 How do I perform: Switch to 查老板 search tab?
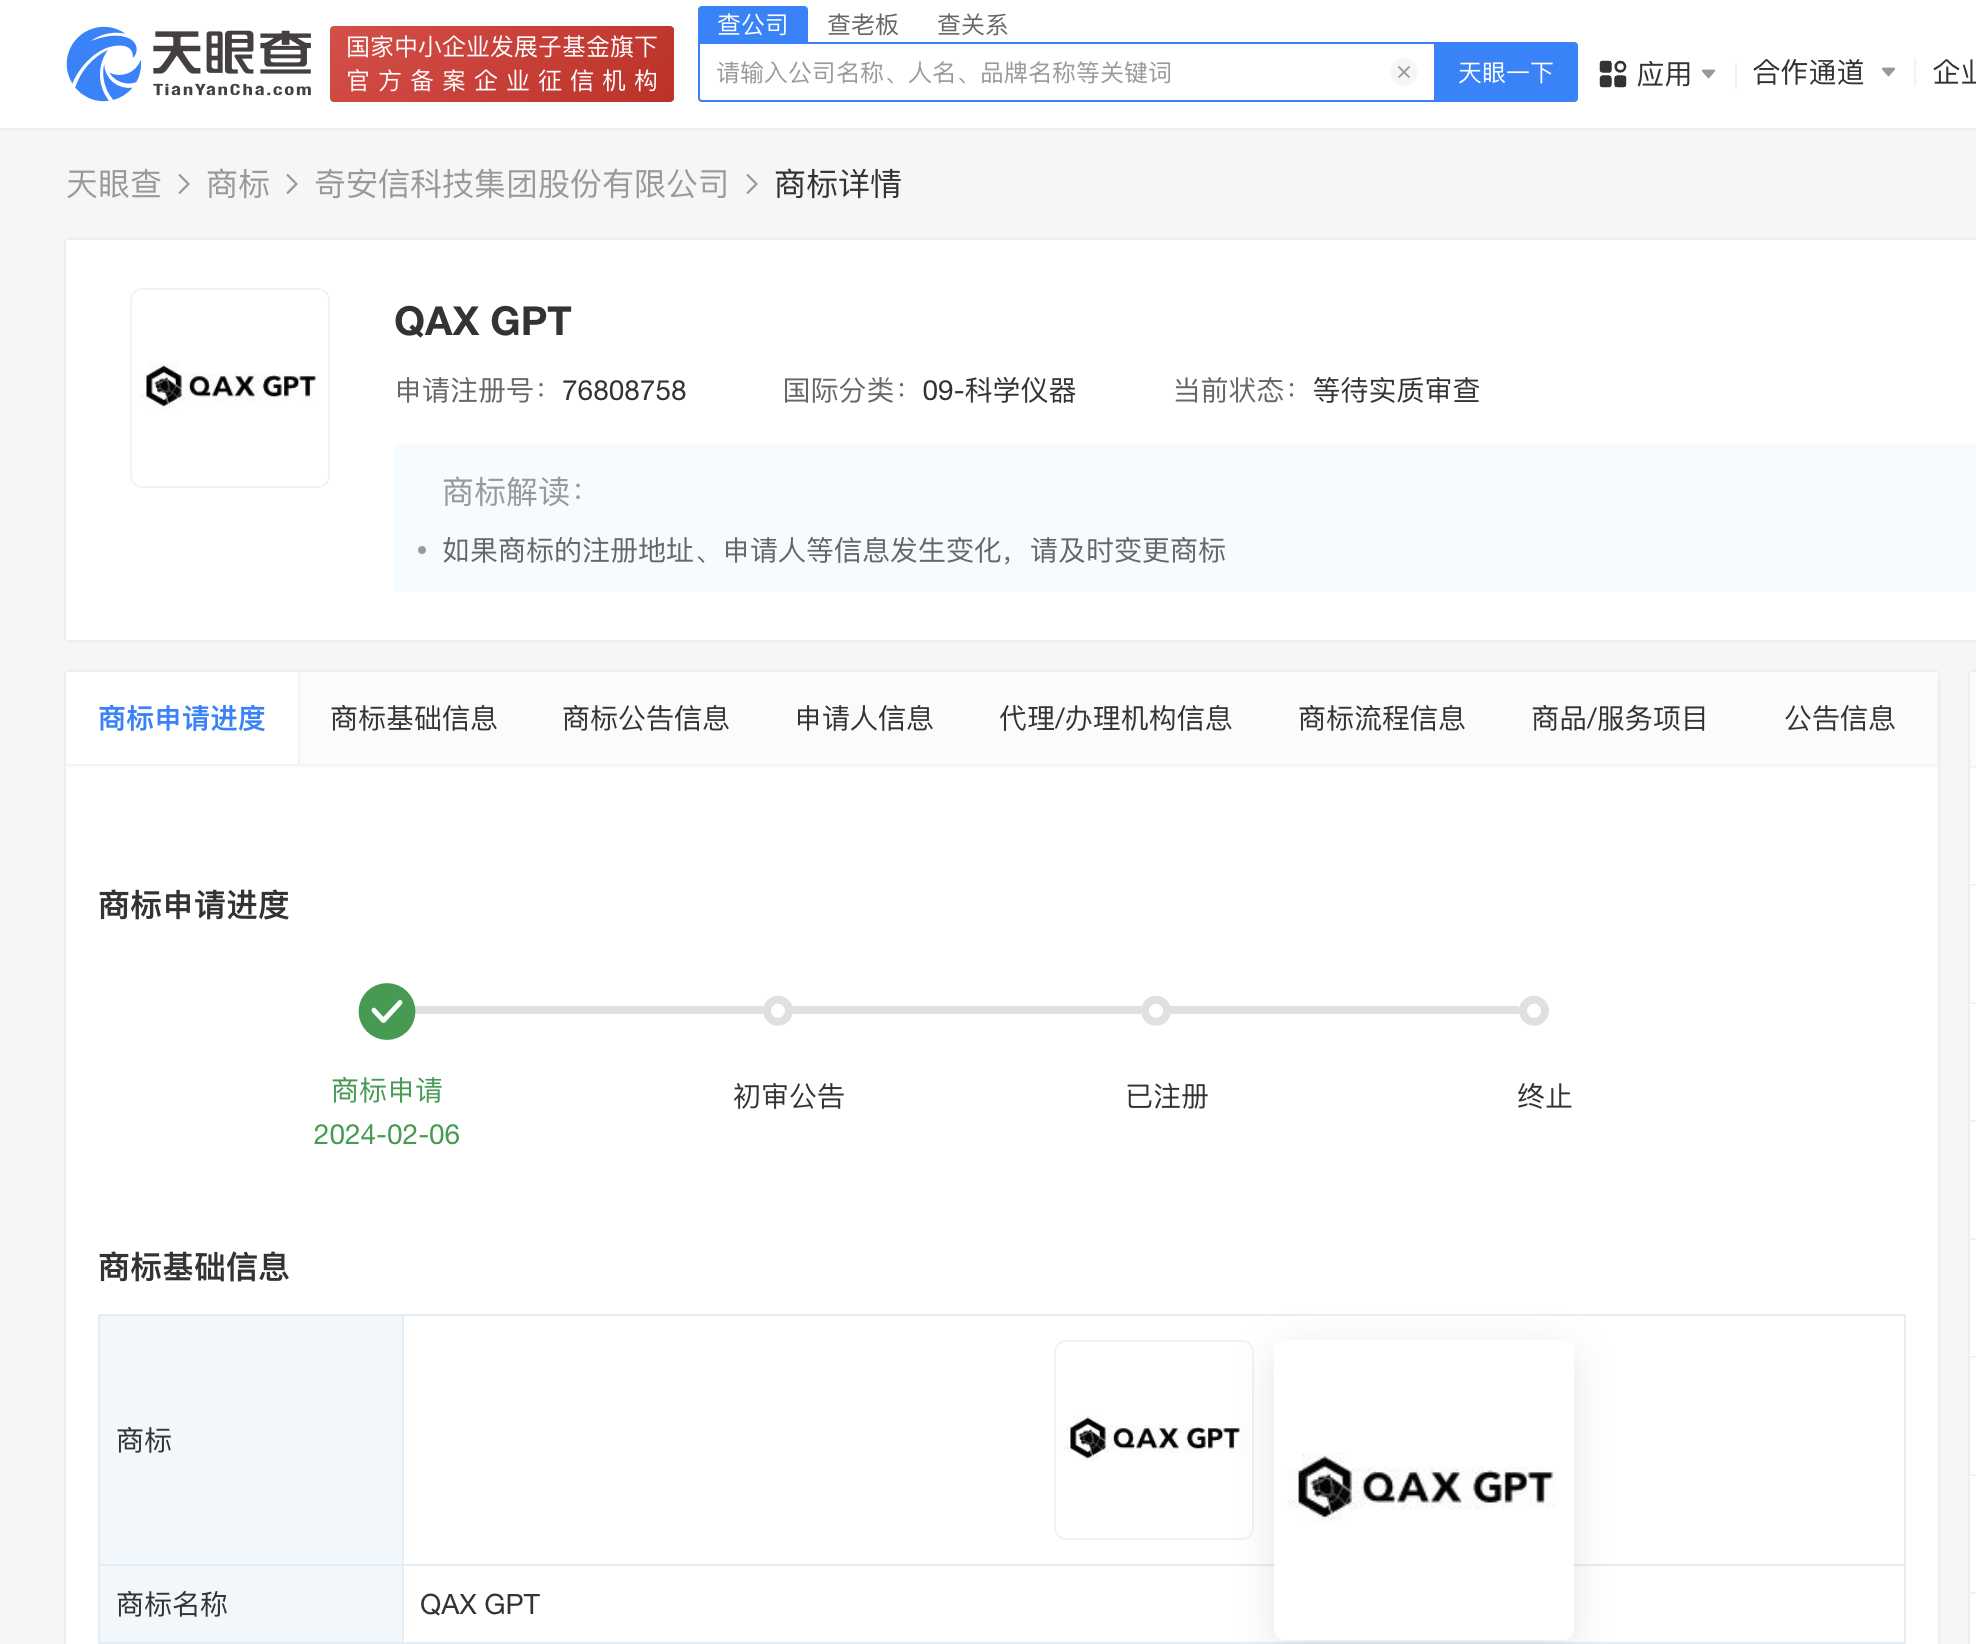tap(862, 24)
